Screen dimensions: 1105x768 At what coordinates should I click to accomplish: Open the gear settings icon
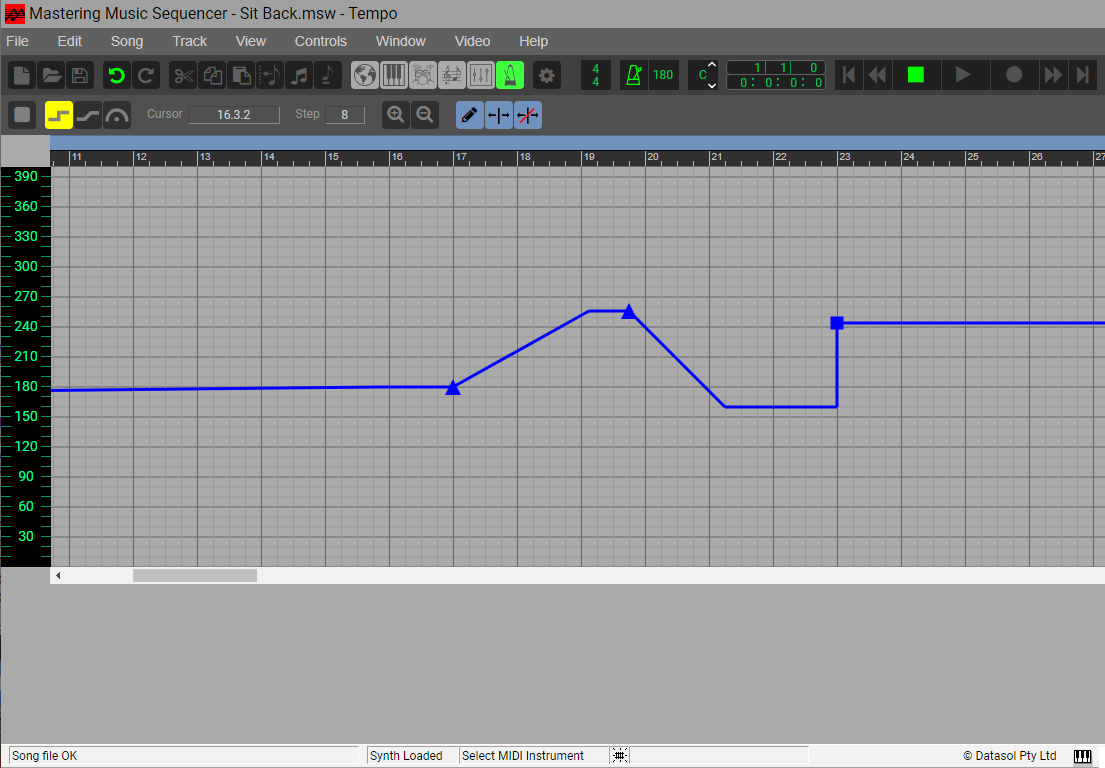(x=546, y=75)
